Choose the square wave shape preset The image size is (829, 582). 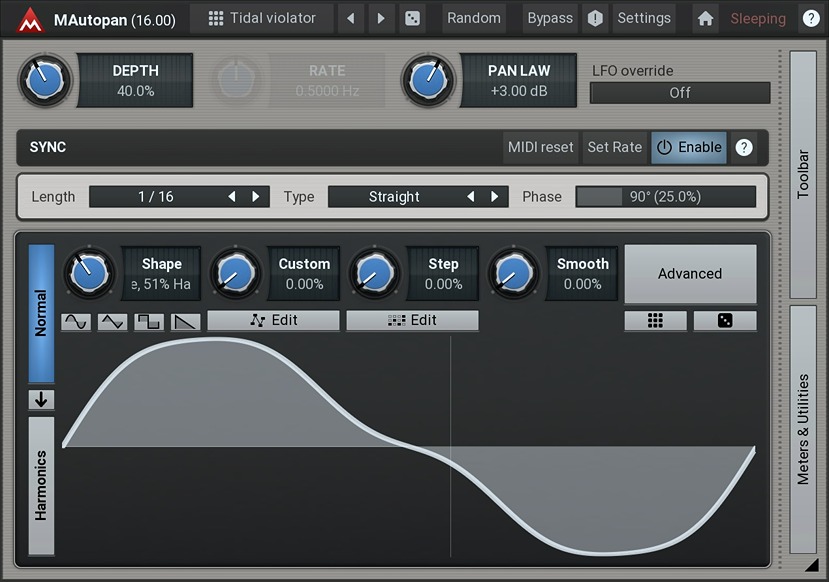point(149,322)
